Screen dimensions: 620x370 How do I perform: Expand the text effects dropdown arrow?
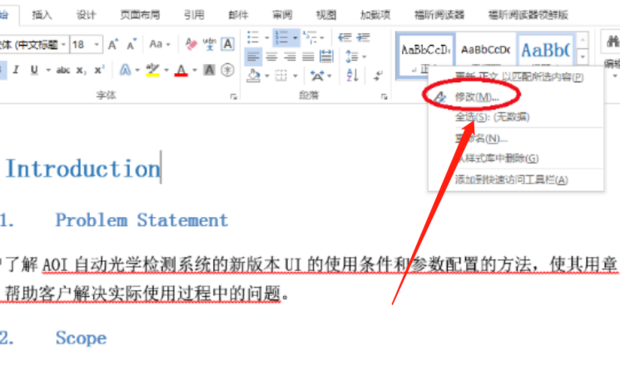pyautogui.click(x=137, y=70)
